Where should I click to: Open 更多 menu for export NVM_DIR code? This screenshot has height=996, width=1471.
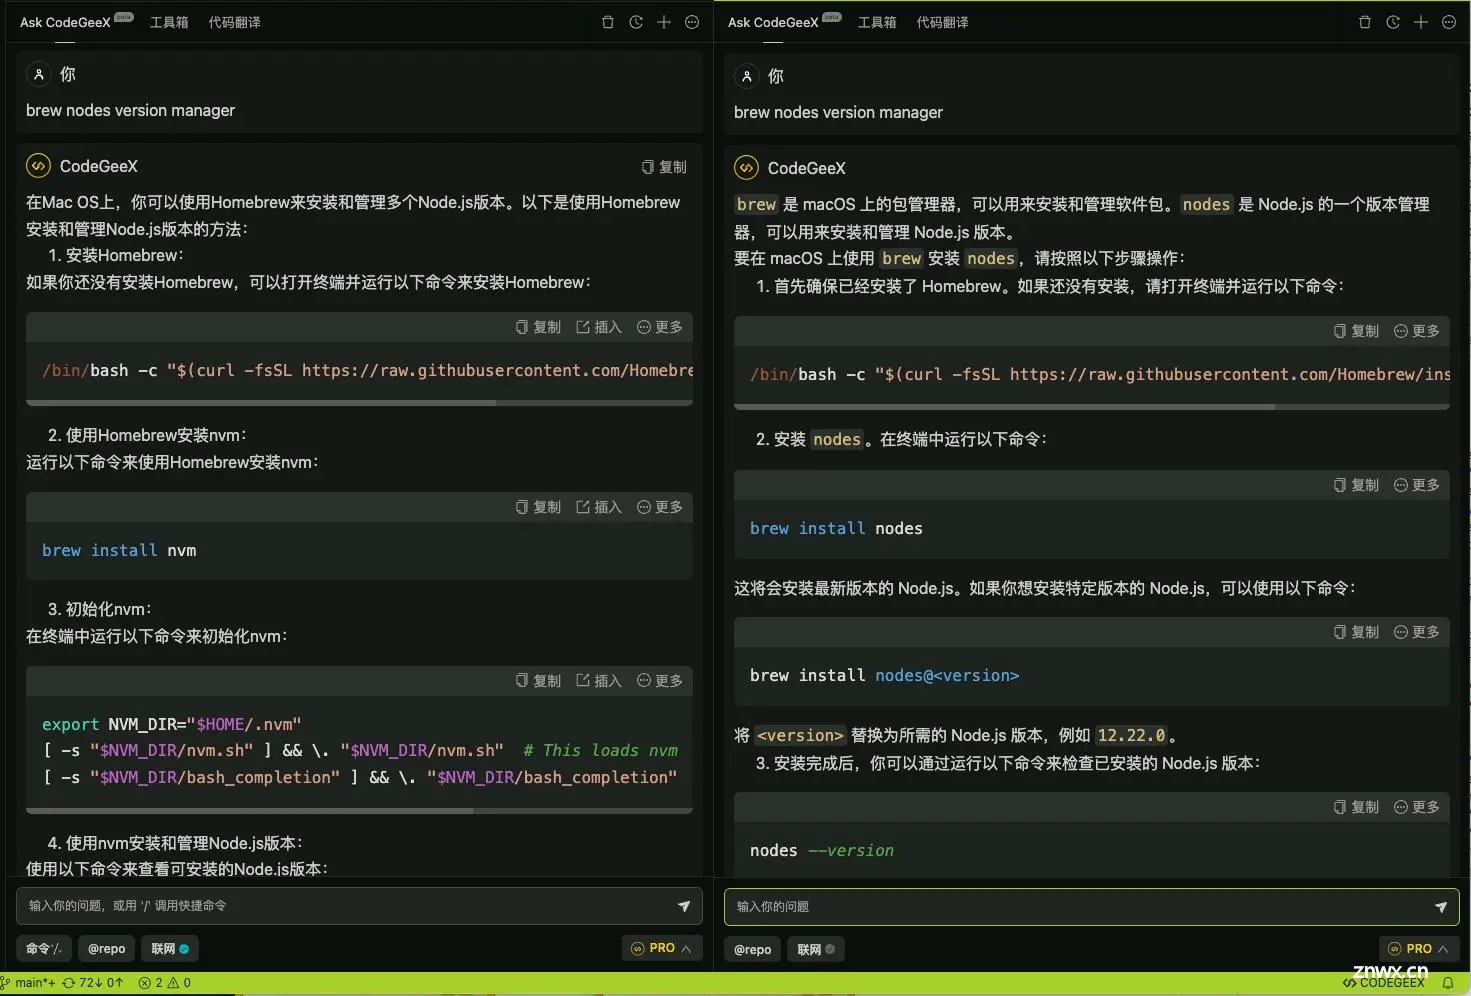pos(660,681)
